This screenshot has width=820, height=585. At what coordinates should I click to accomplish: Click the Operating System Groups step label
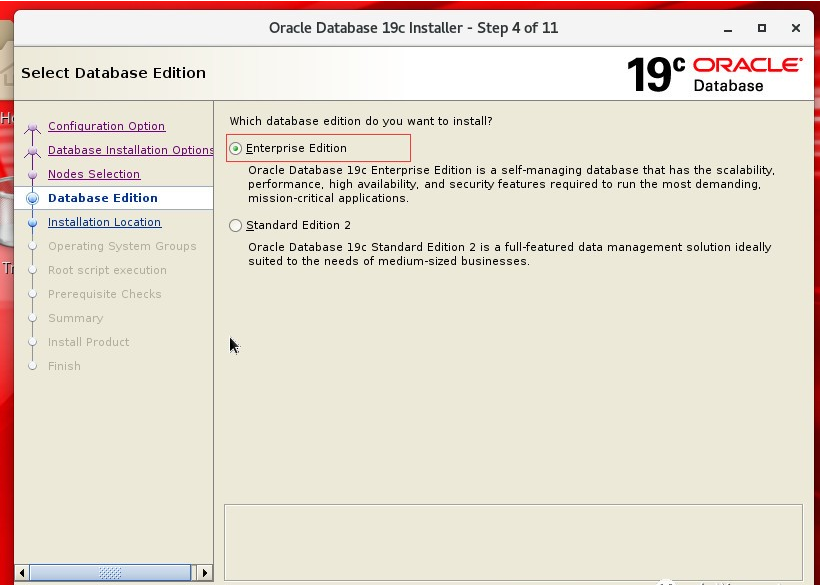122,246
